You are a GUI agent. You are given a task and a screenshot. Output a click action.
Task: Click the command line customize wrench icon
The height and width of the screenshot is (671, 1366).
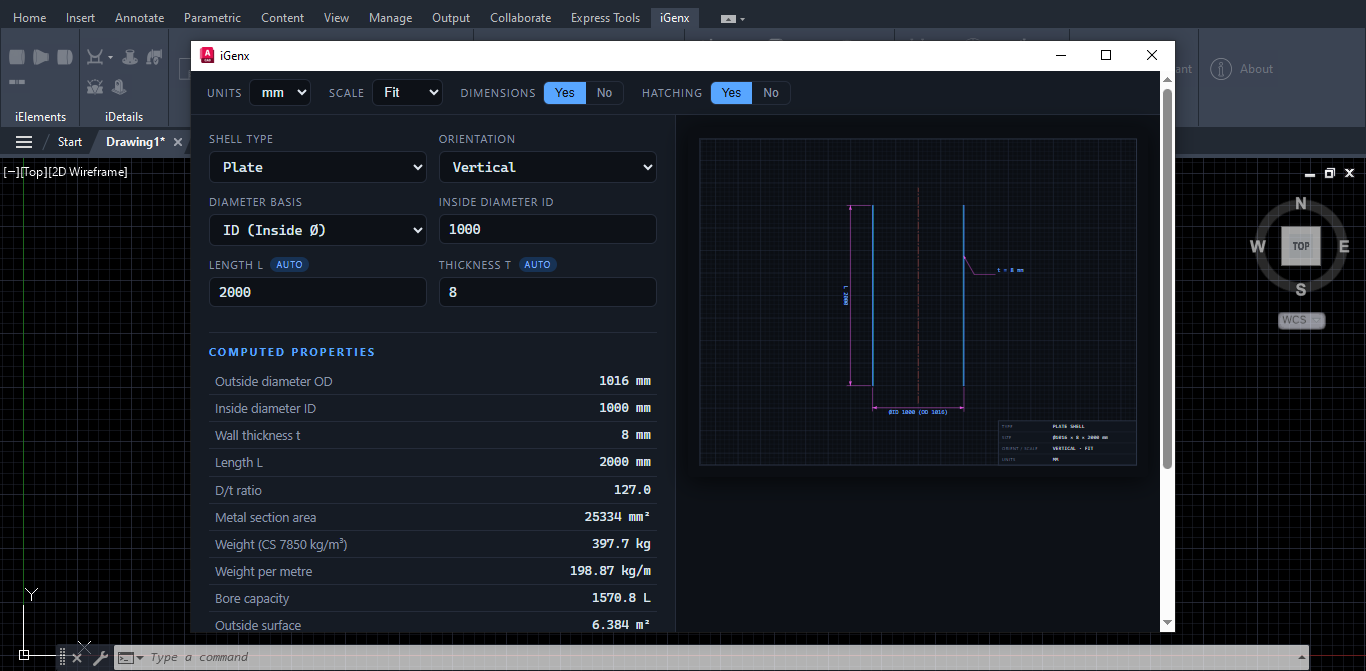100,658
